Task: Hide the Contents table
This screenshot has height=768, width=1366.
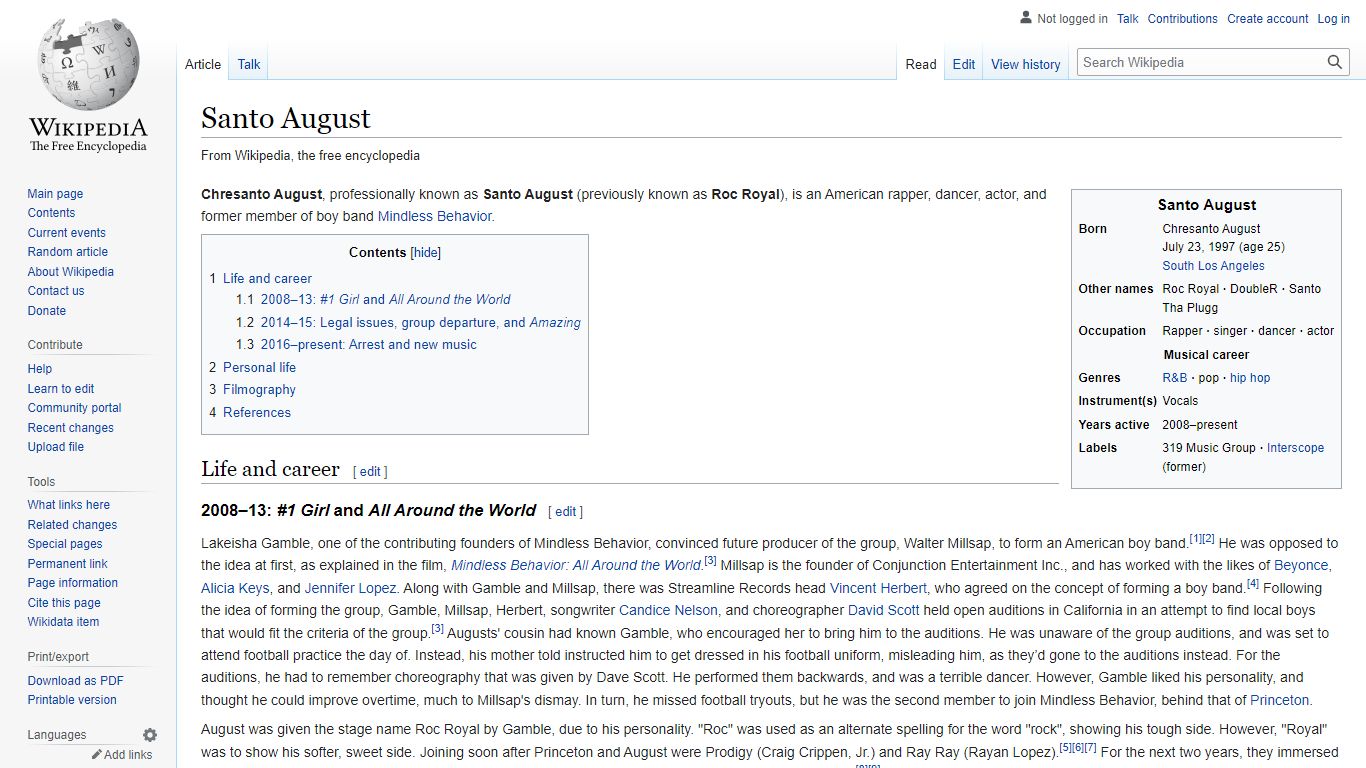Action: (x=426, y=253)
